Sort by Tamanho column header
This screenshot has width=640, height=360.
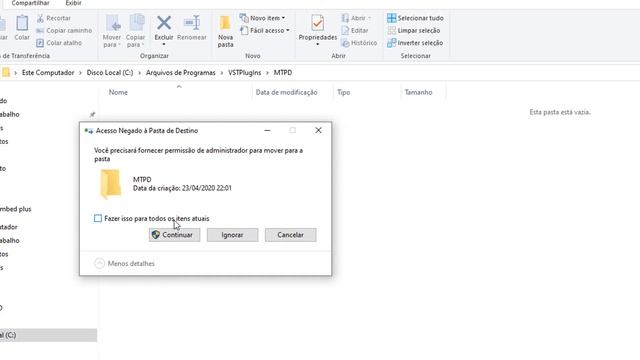418,93
